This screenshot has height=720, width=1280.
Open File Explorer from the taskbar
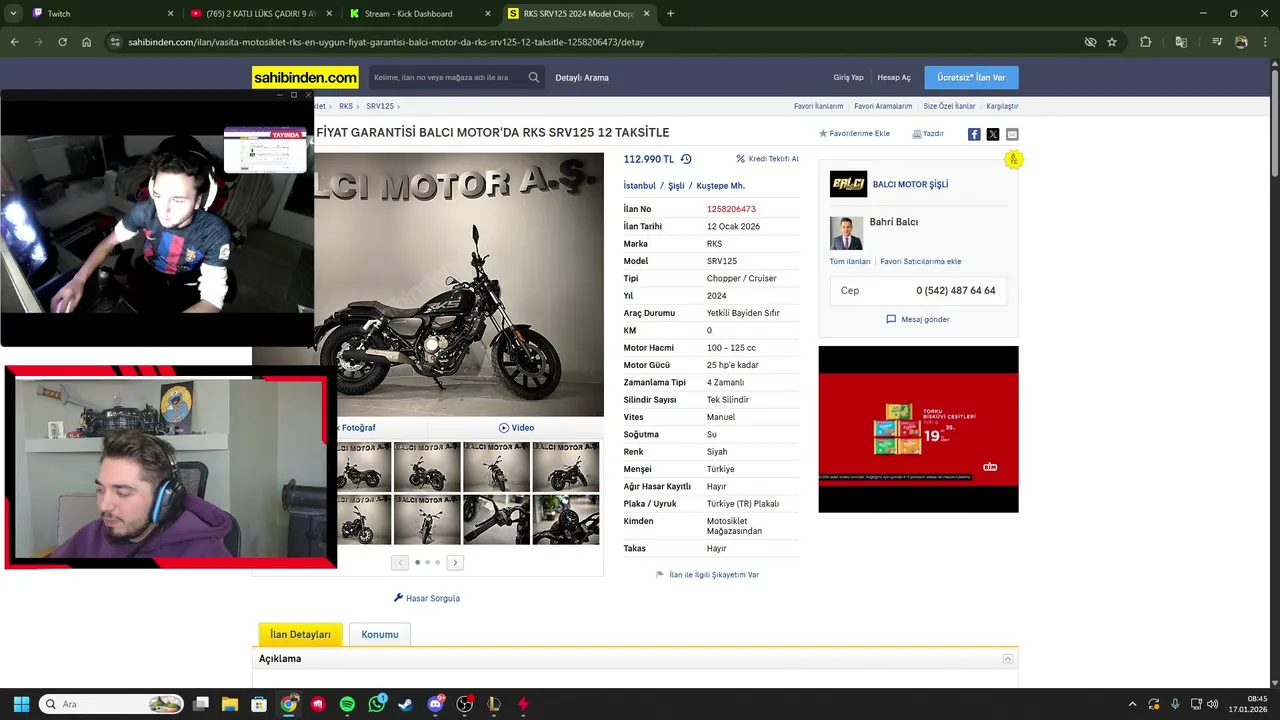230,704
